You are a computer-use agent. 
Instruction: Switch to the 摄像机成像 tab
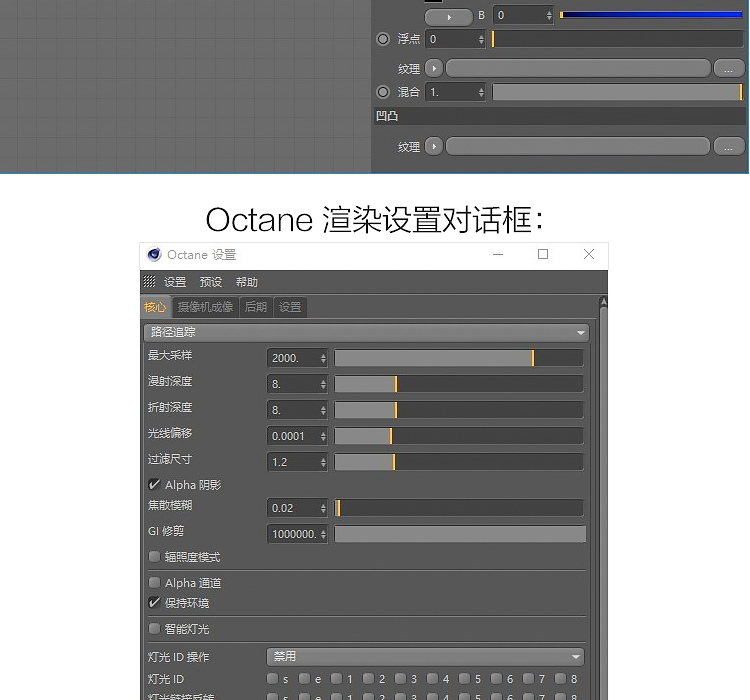click(x=205, y=307)
